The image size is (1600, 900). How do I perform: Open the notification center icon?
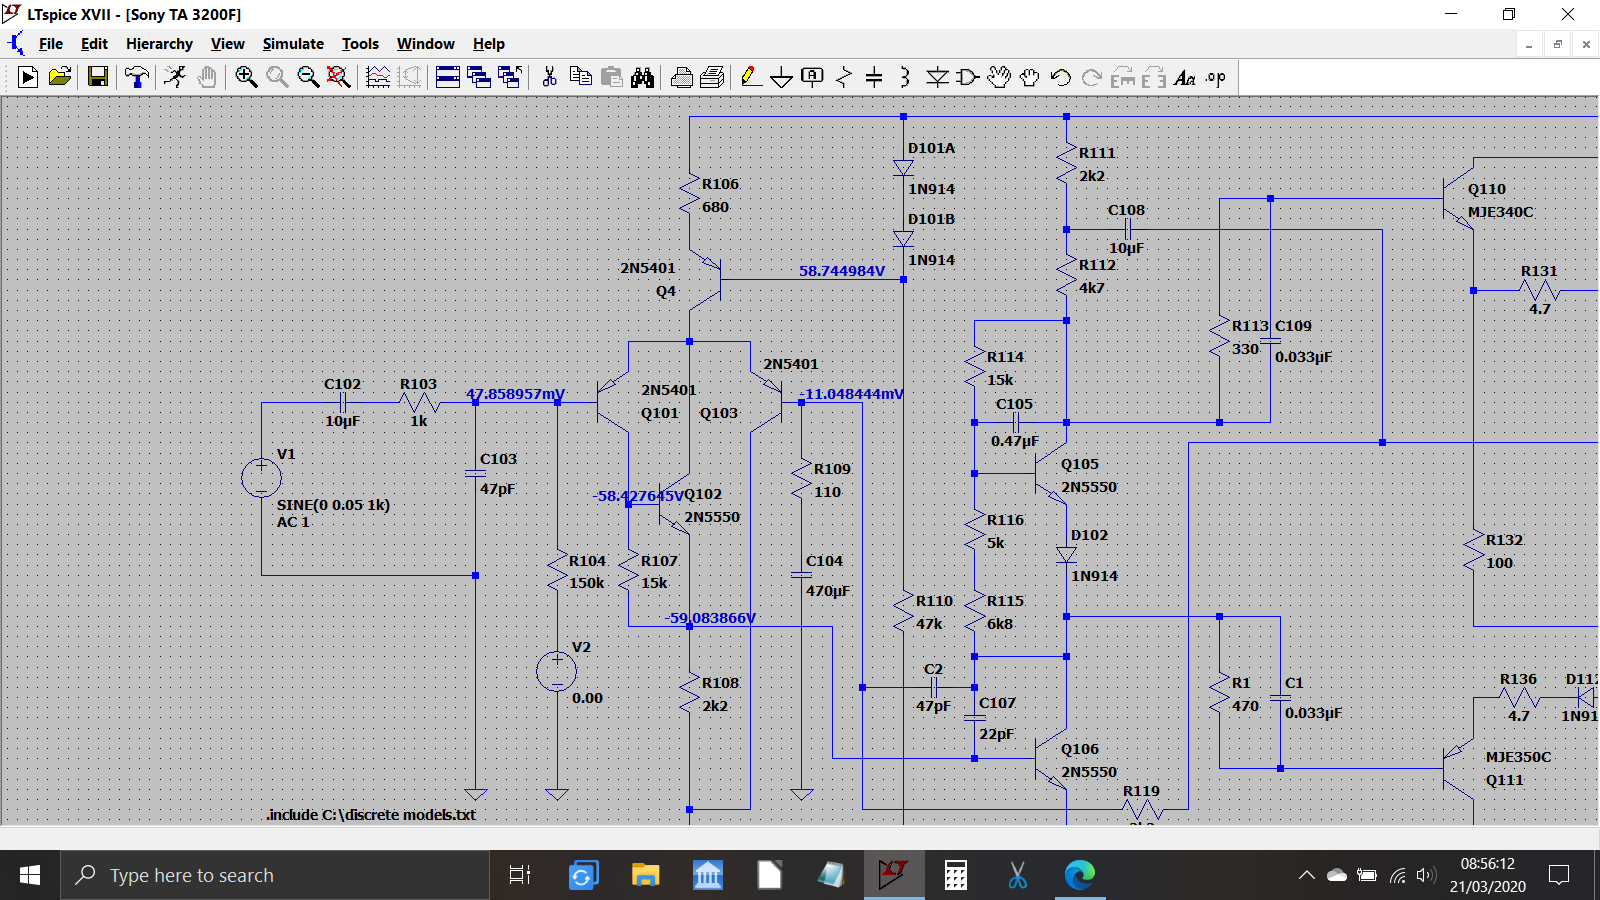pyautogui.click(x=1558, y=875)
